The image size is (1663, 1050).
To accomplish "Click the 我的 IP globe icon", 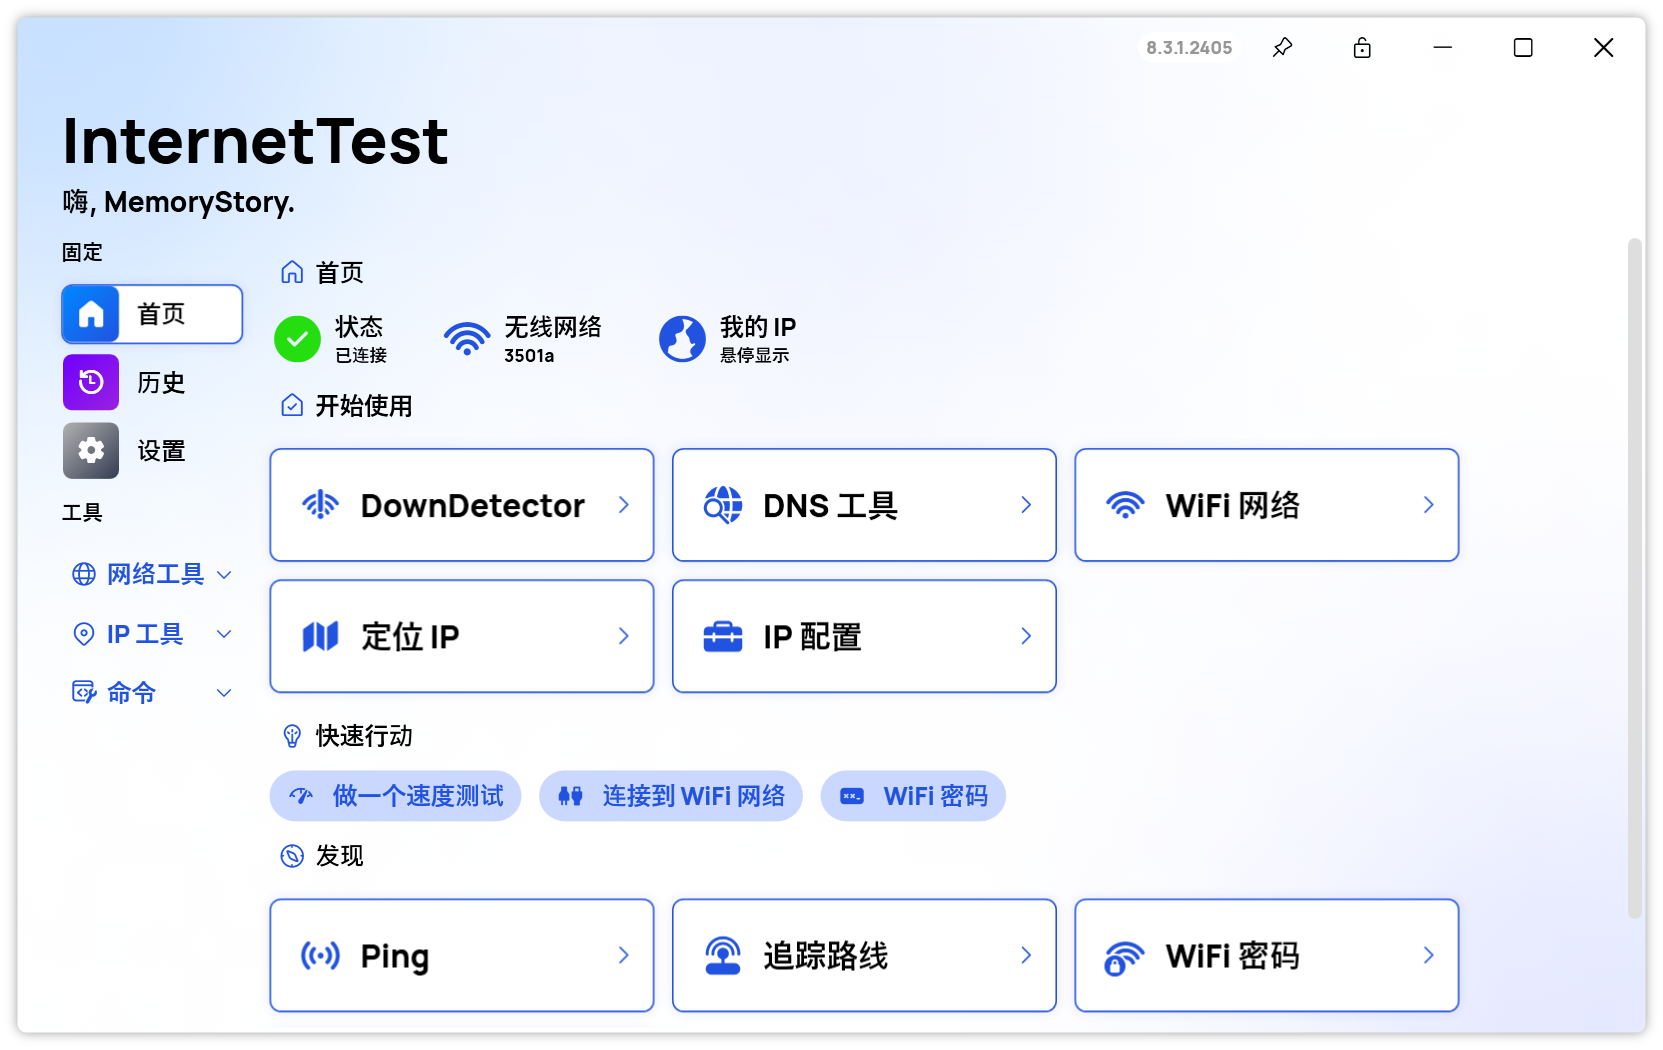I will point(682,339).
